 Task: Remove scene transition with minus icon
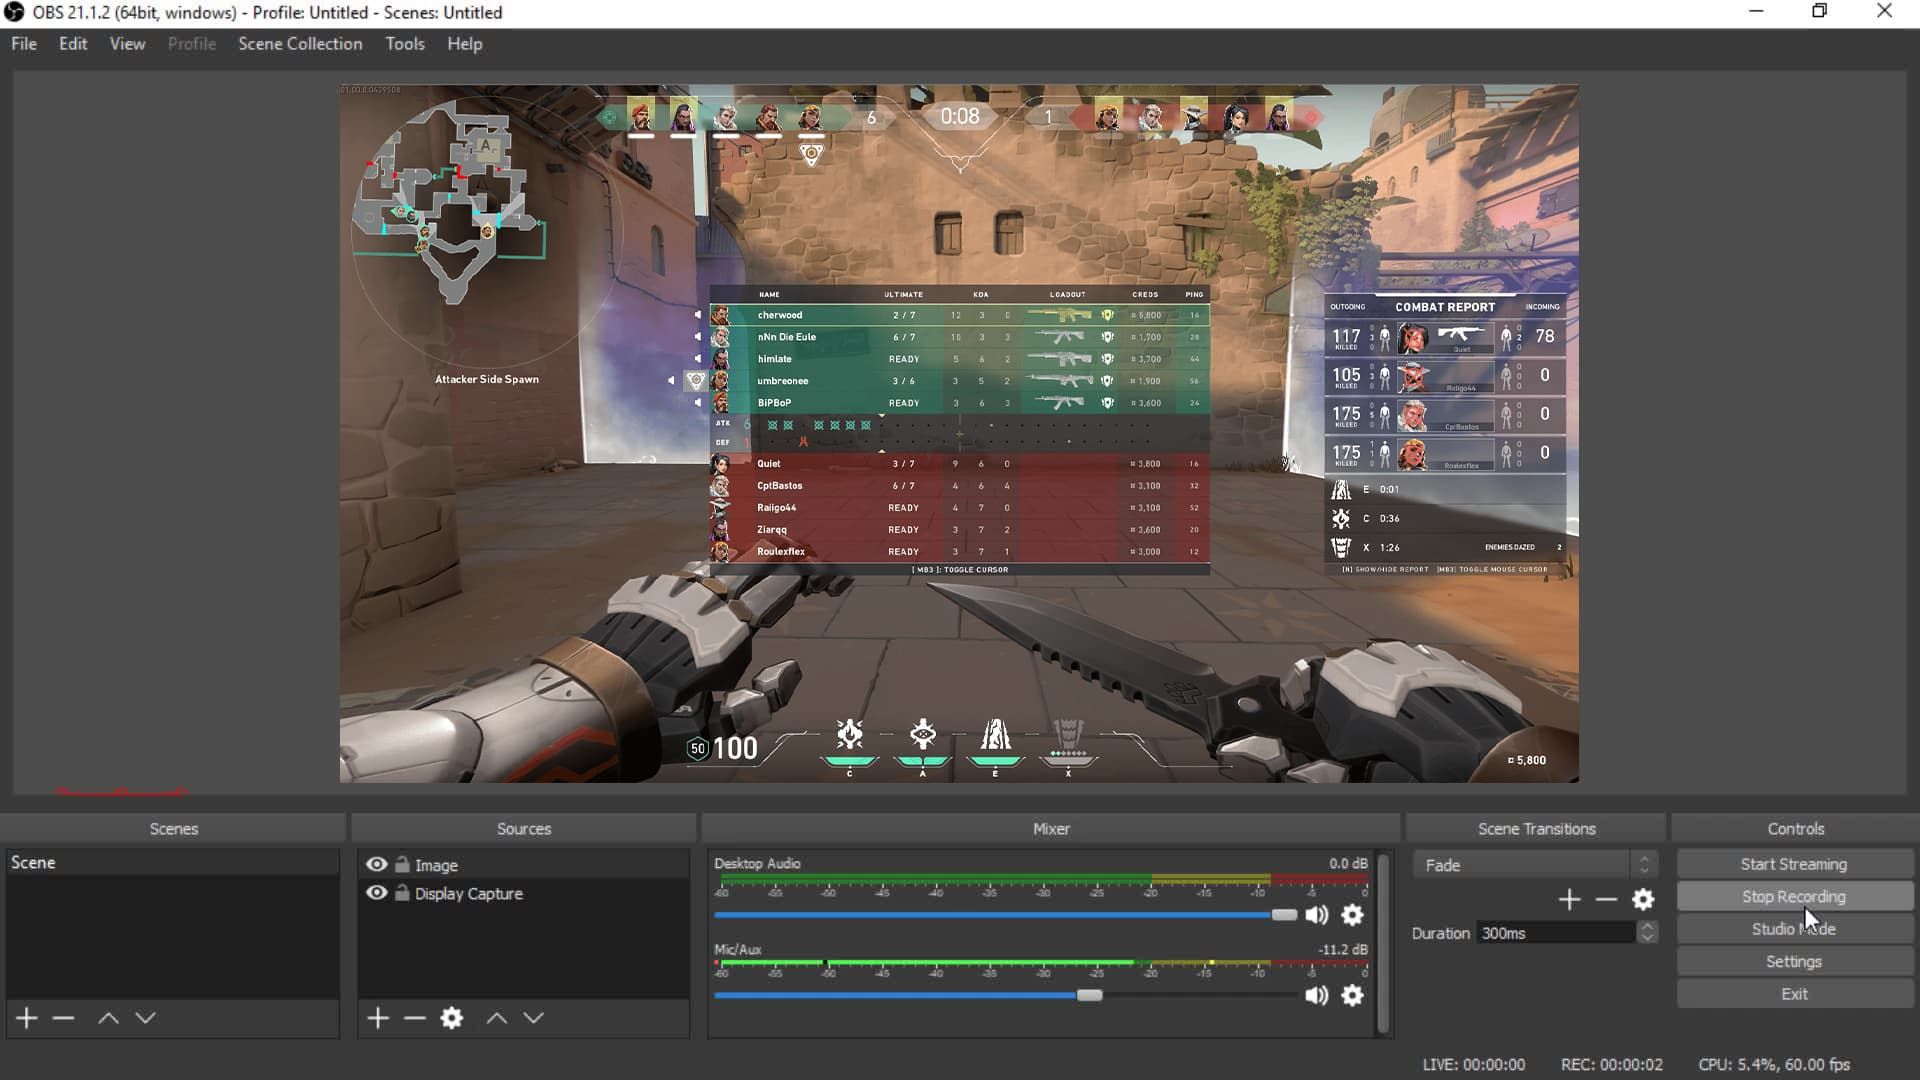click(1606, 900)
